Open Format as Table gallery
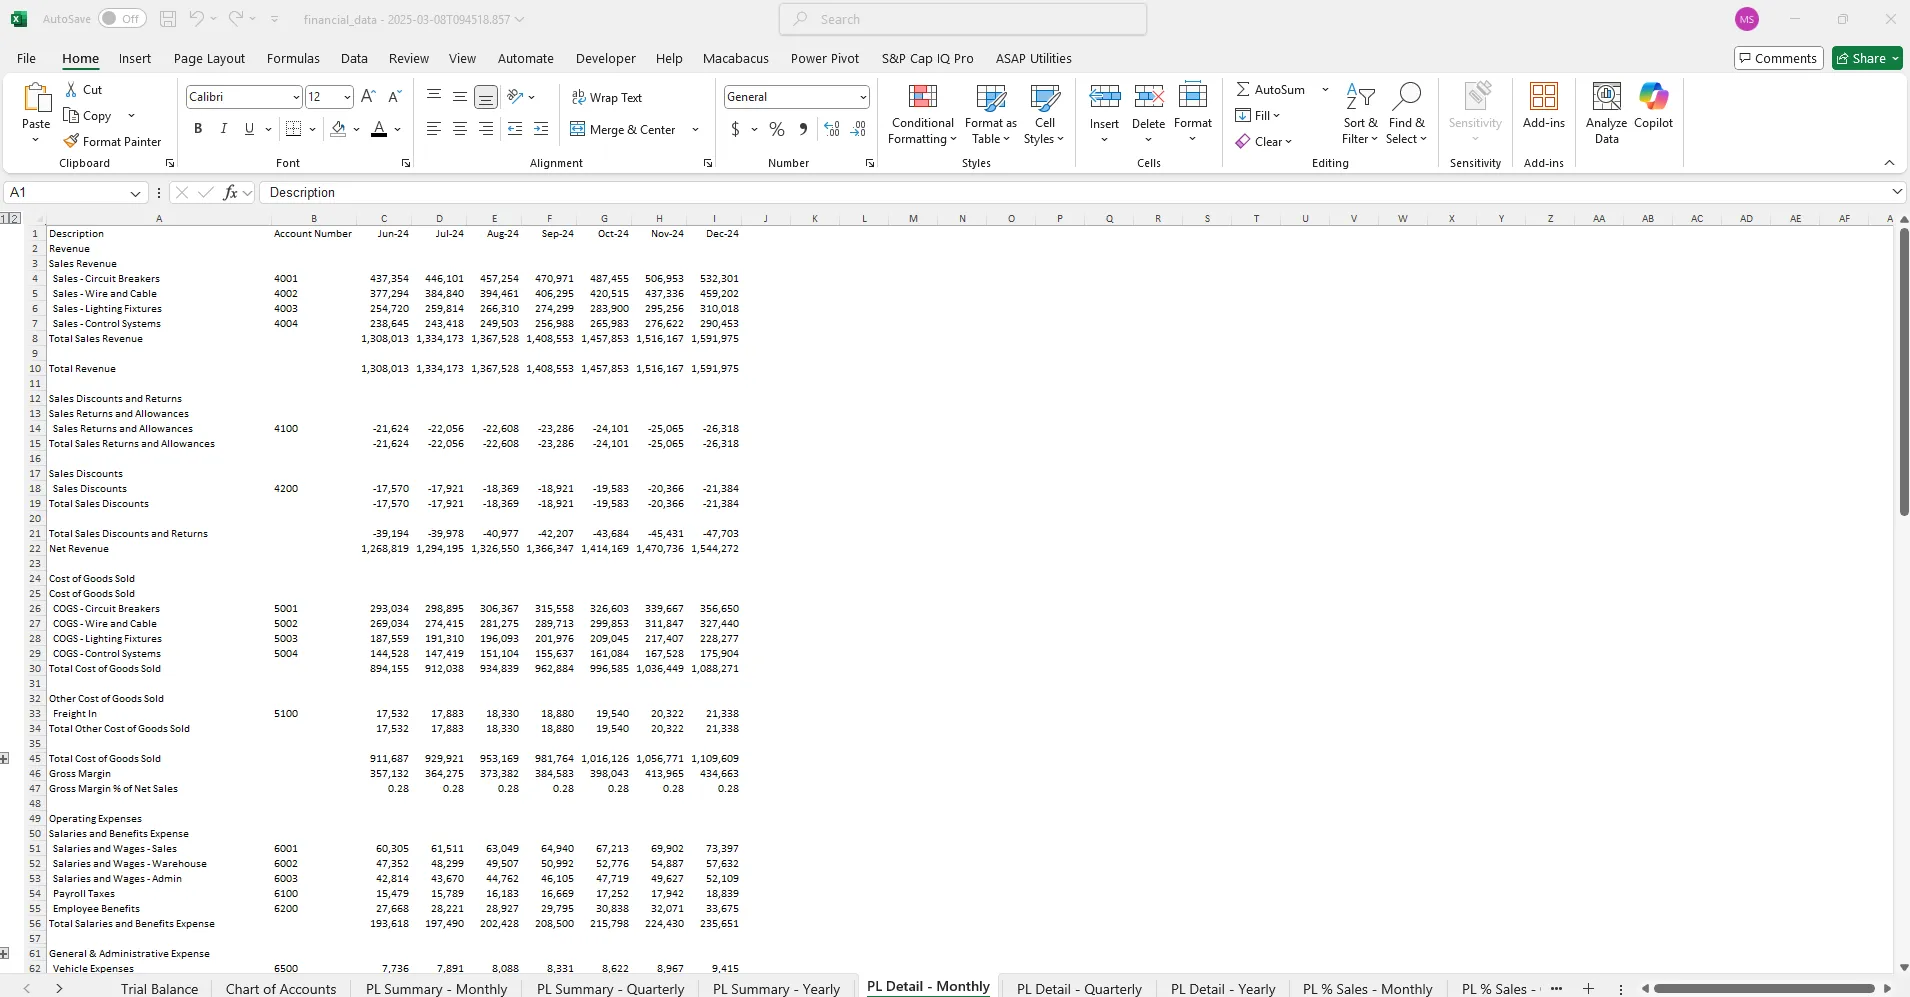 [x=990, y=115]
